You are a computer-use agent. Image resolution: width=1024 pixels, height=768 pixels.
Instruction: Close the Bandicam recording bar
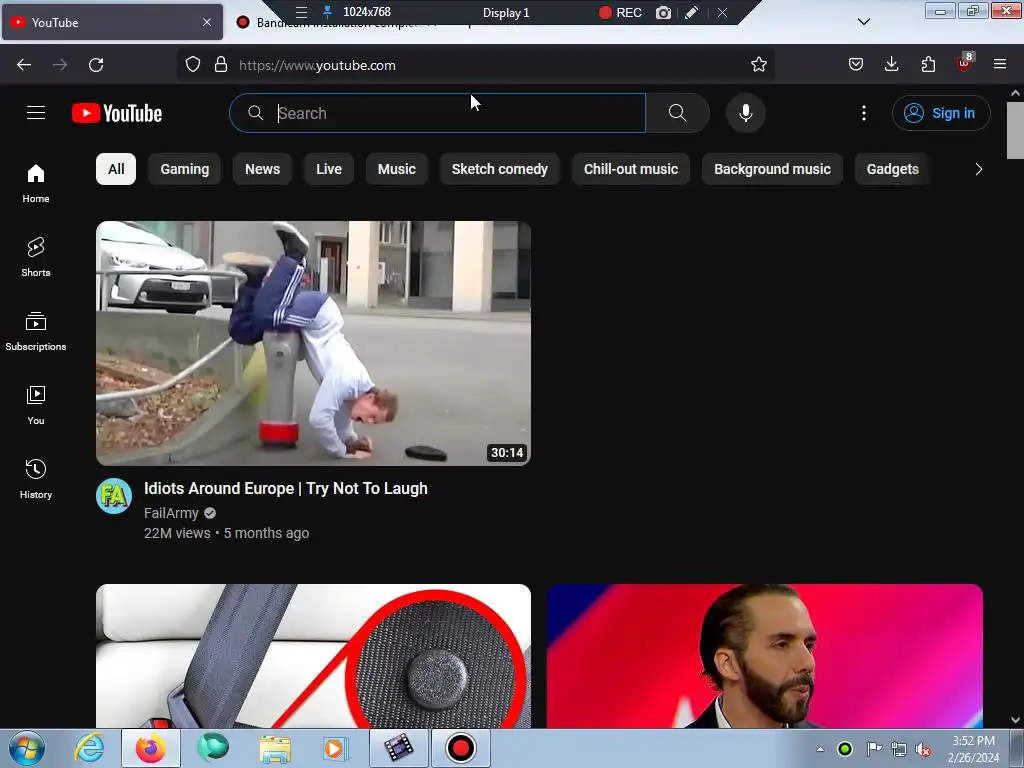click(x=722, y=12)
